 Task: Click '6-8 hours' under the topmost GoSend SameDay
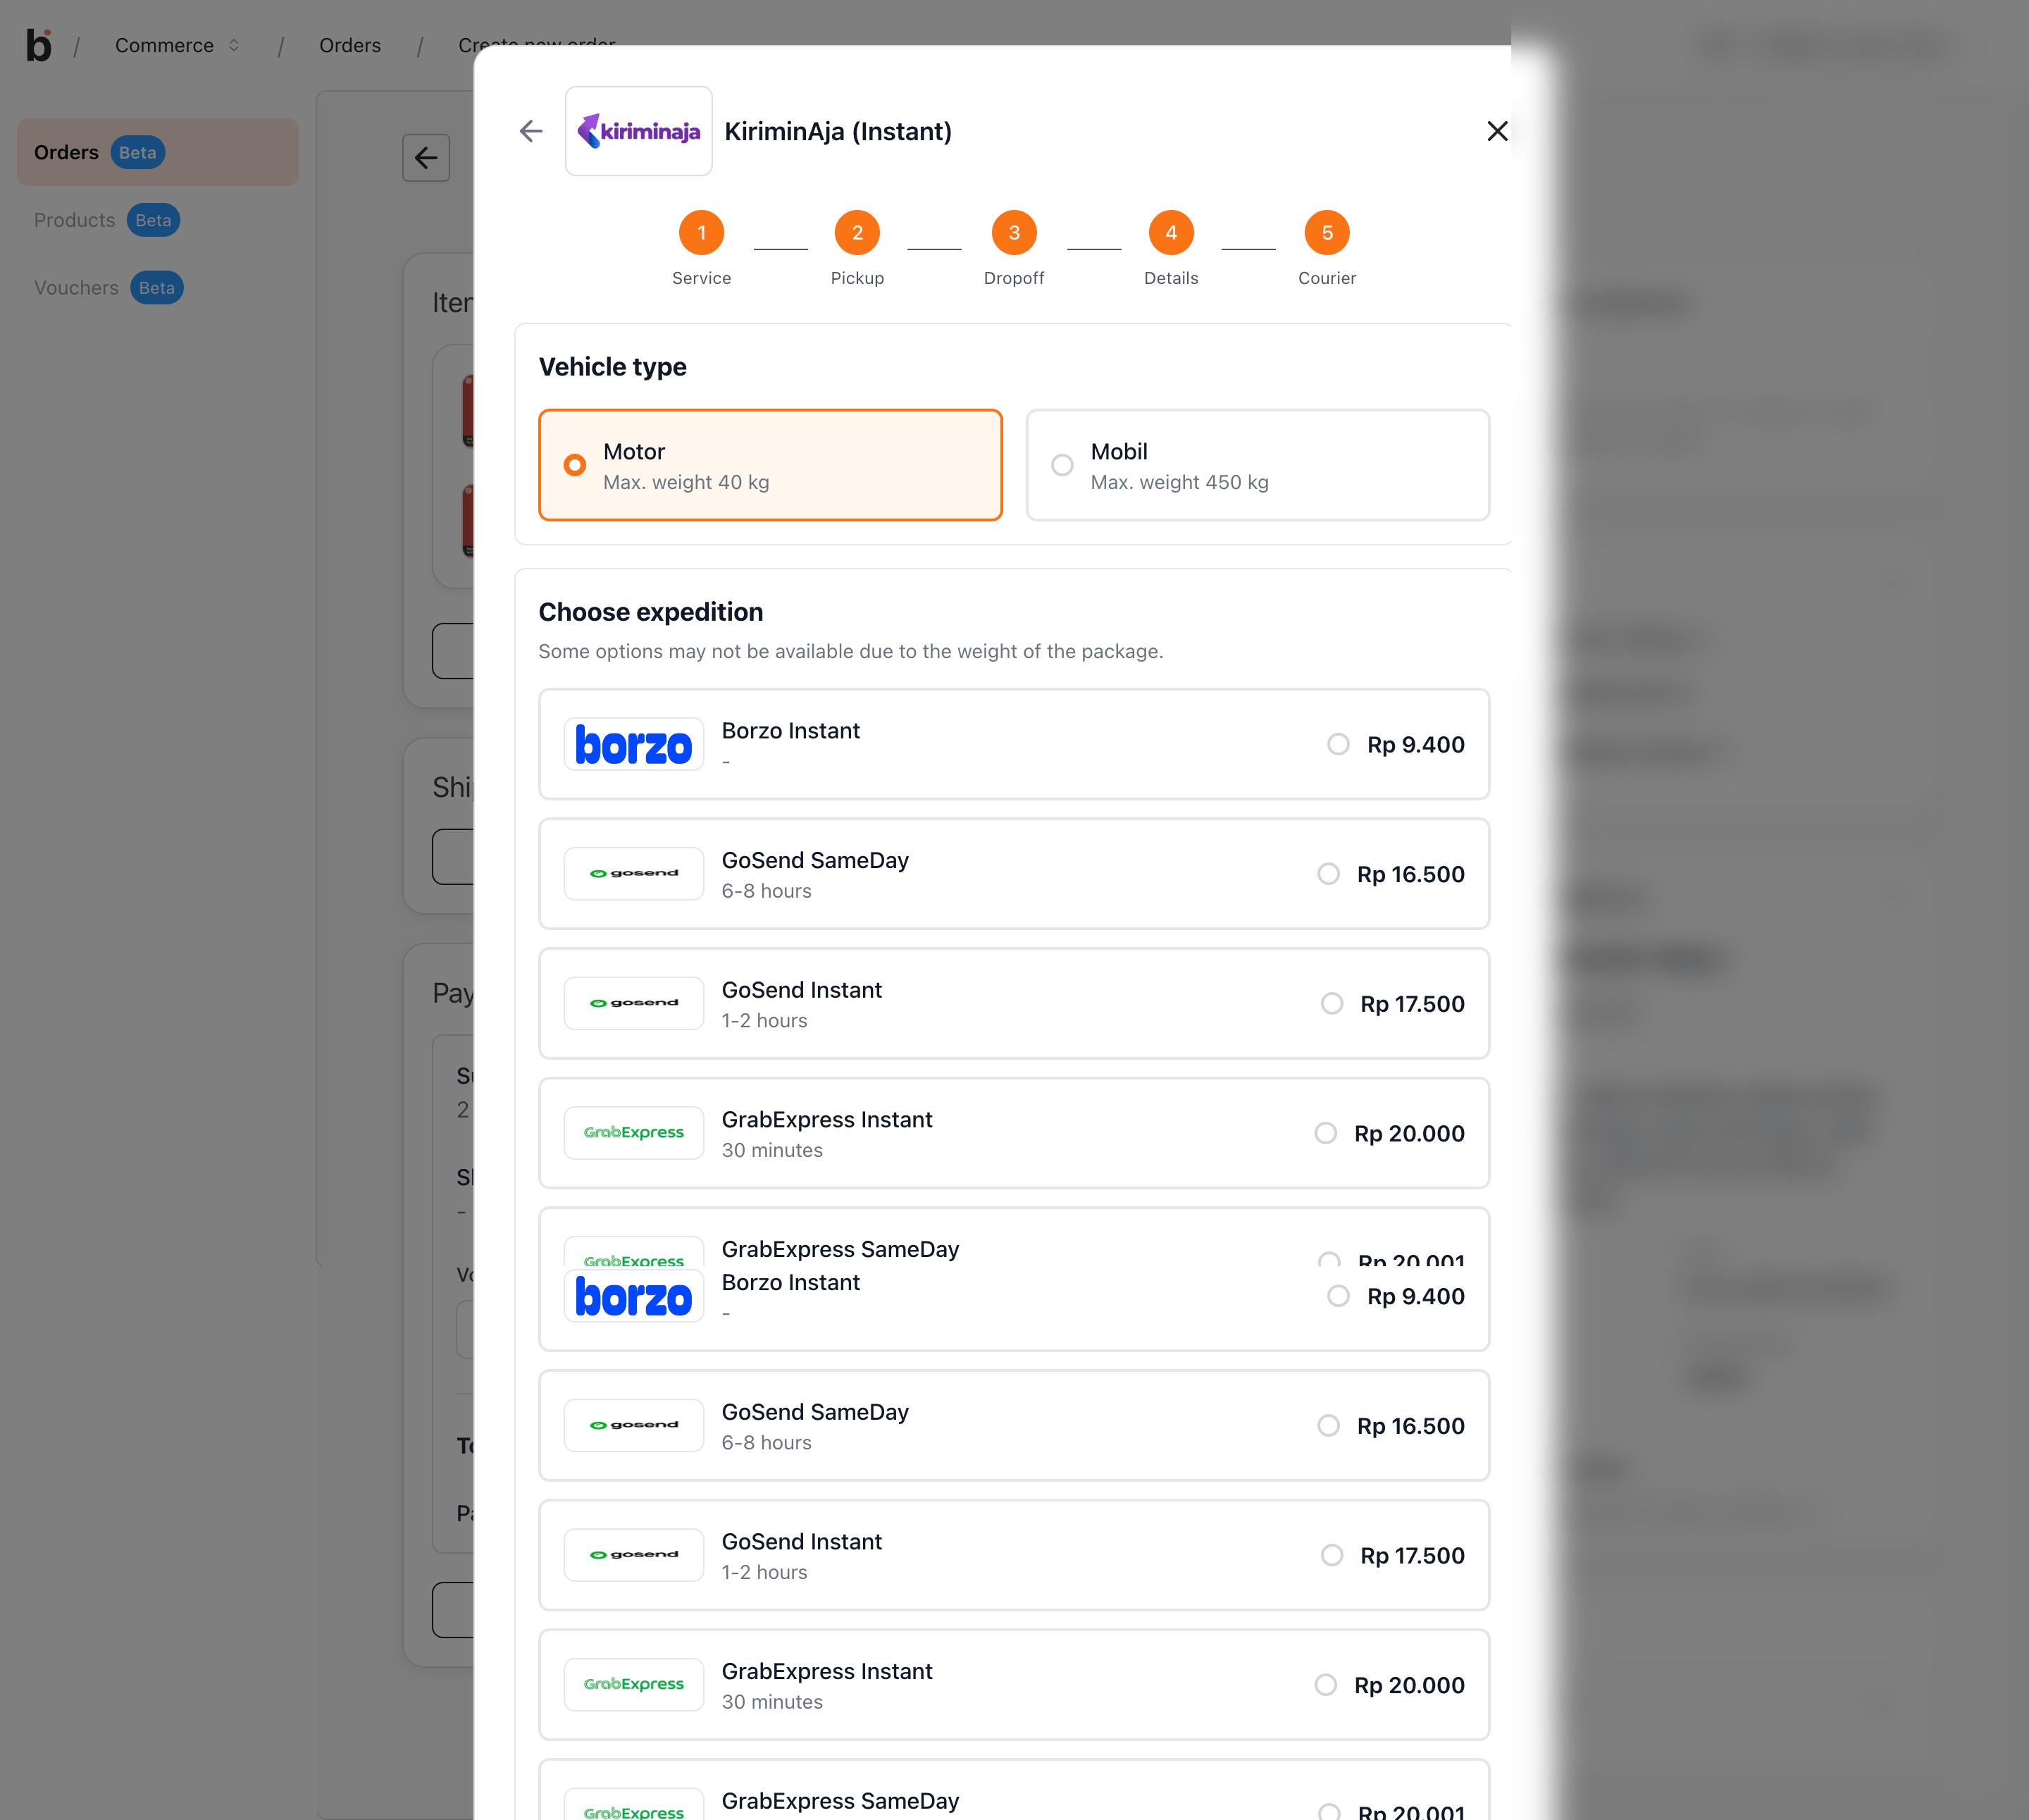pyautogui.click(x=767, y=891)
